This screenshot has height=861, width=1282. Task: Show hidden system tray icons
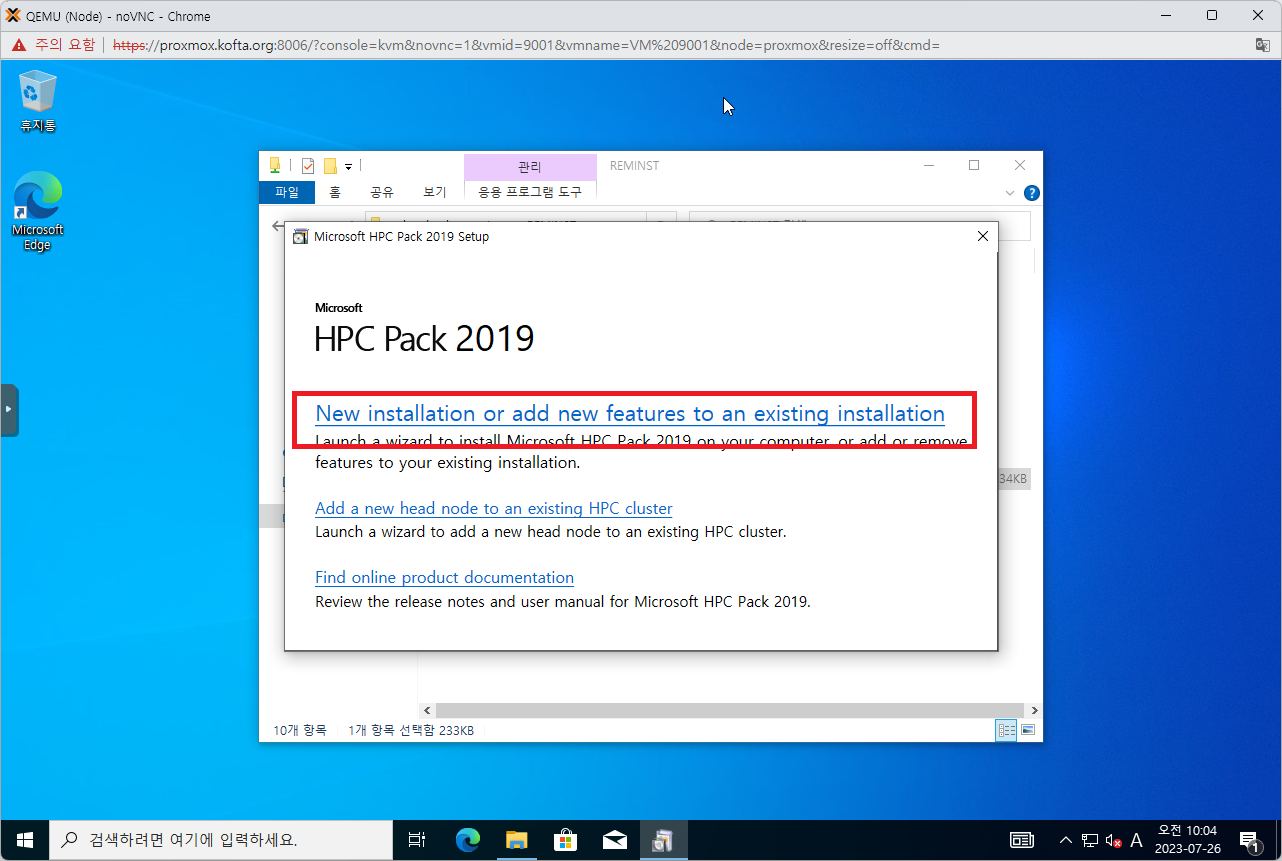click(x=1066, y=840)
